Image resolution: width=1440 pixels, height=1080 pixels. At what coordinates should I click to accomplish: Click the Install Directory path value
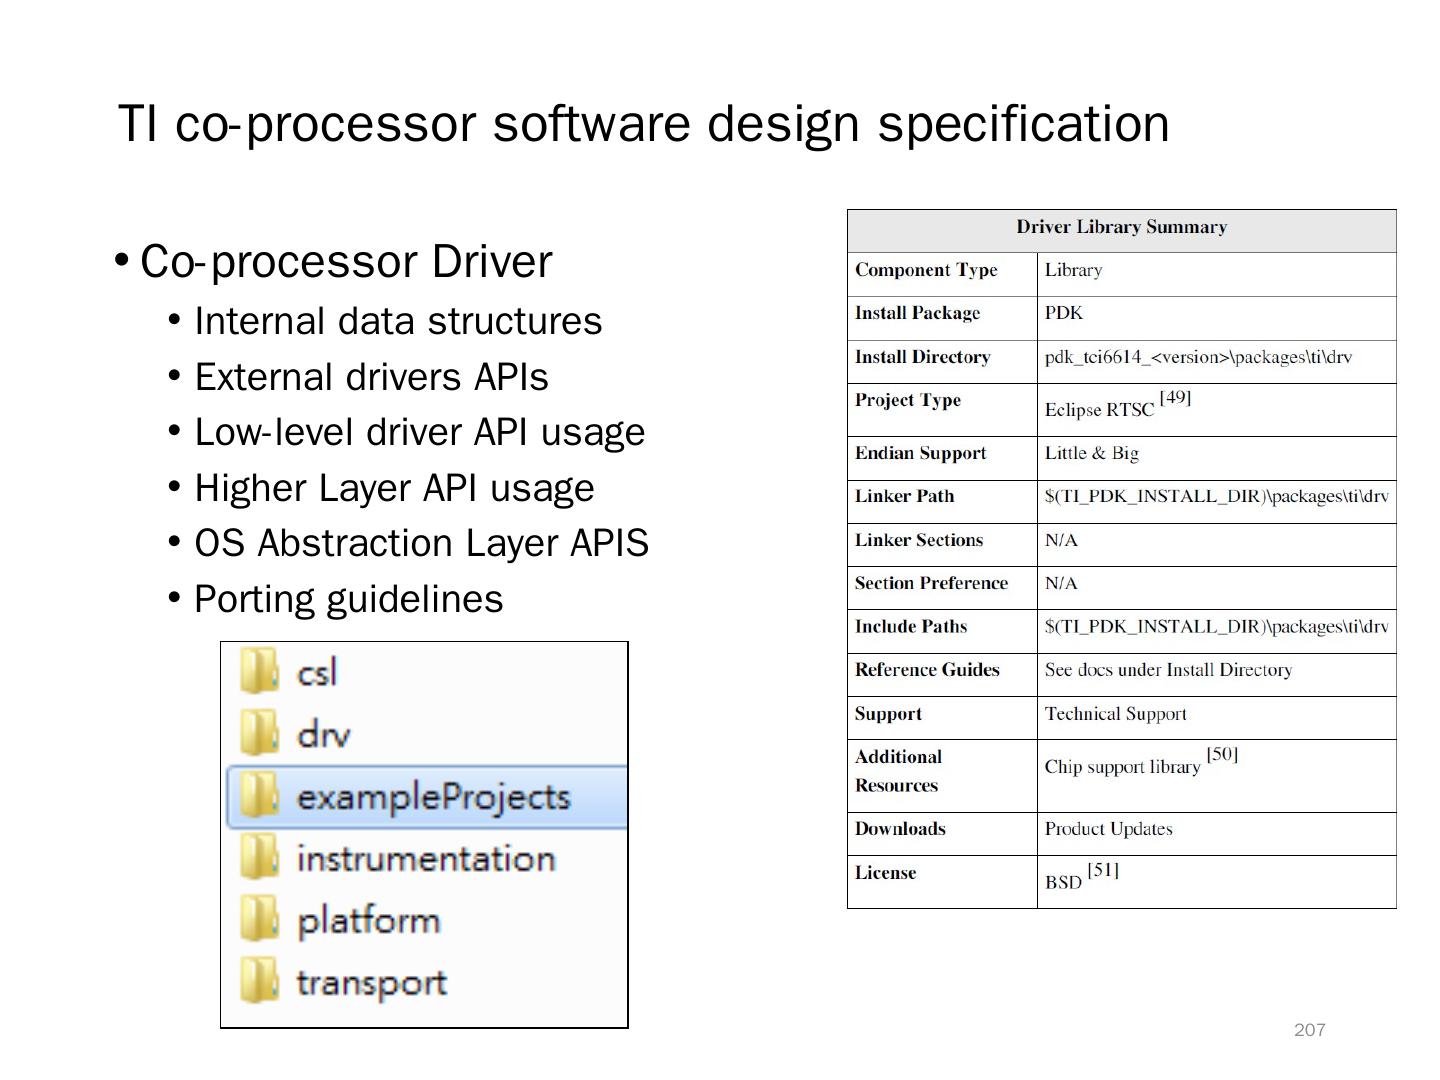click(1197, 358)
